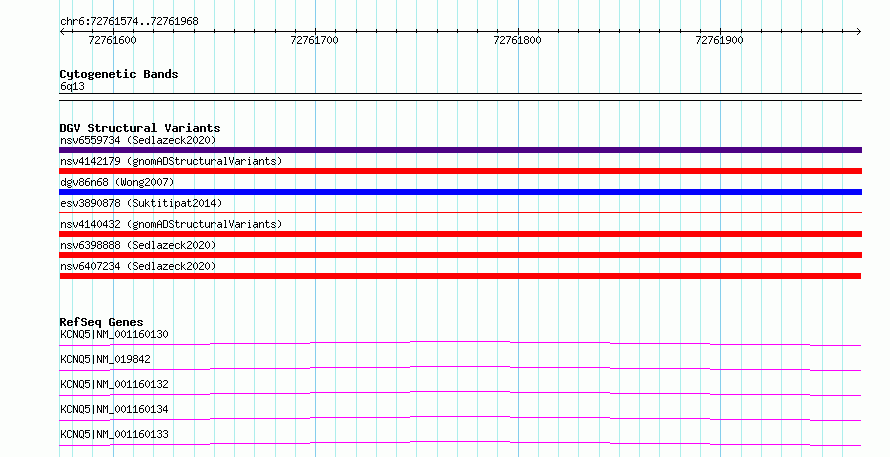Click the chr6:72761574..72761968 region label

pyautogui.click(x=129, y=21)
